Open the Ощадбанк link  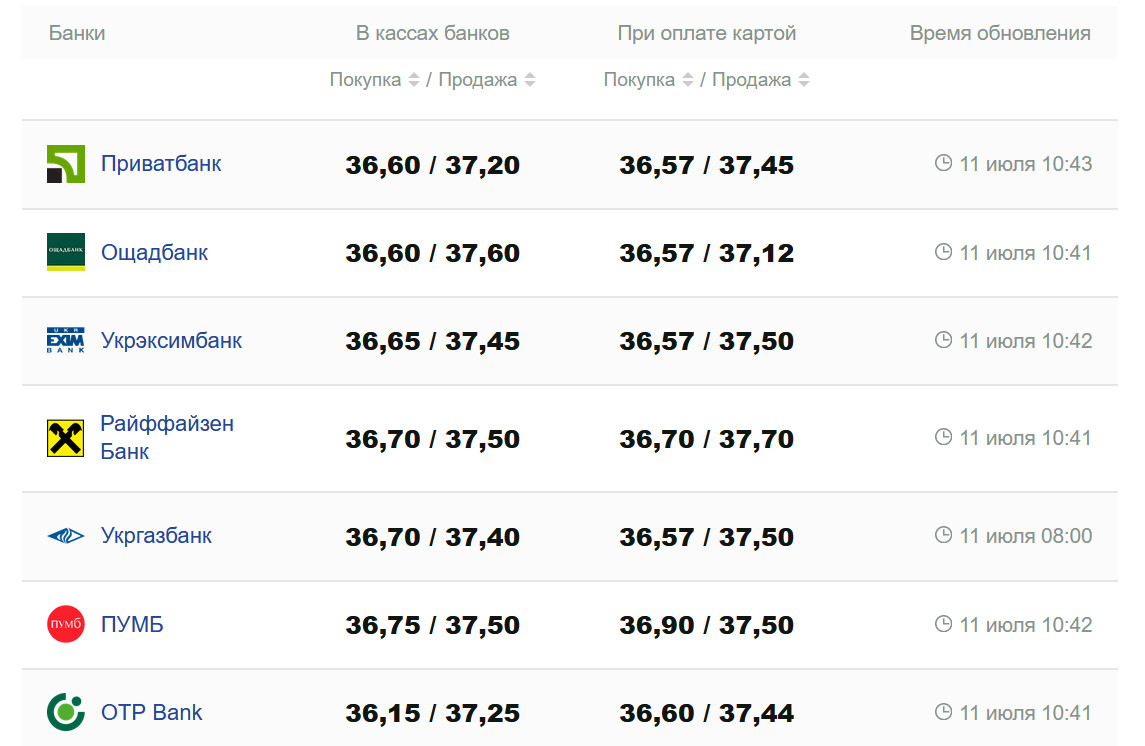154,252
